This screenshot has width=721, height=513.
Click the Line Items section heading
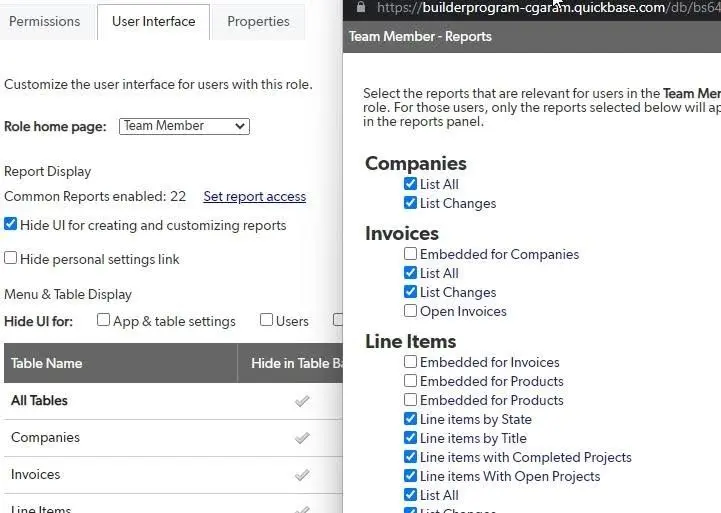tap(410, 342)
